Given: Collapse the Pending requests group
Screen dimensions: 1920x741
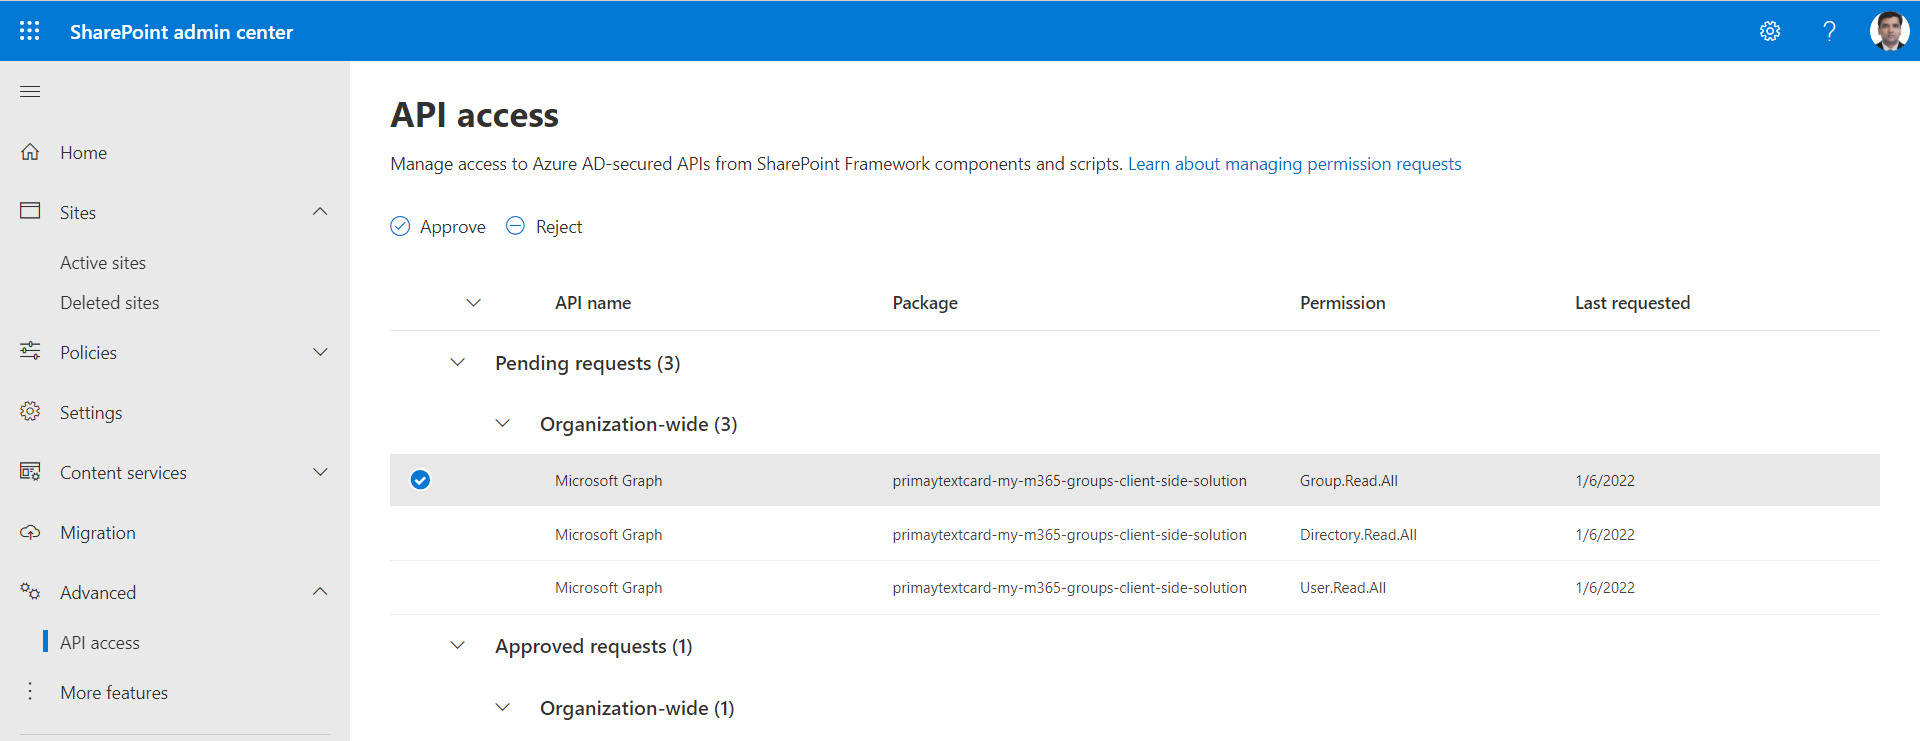Looking at the screenshot, I should click(458, 363).
